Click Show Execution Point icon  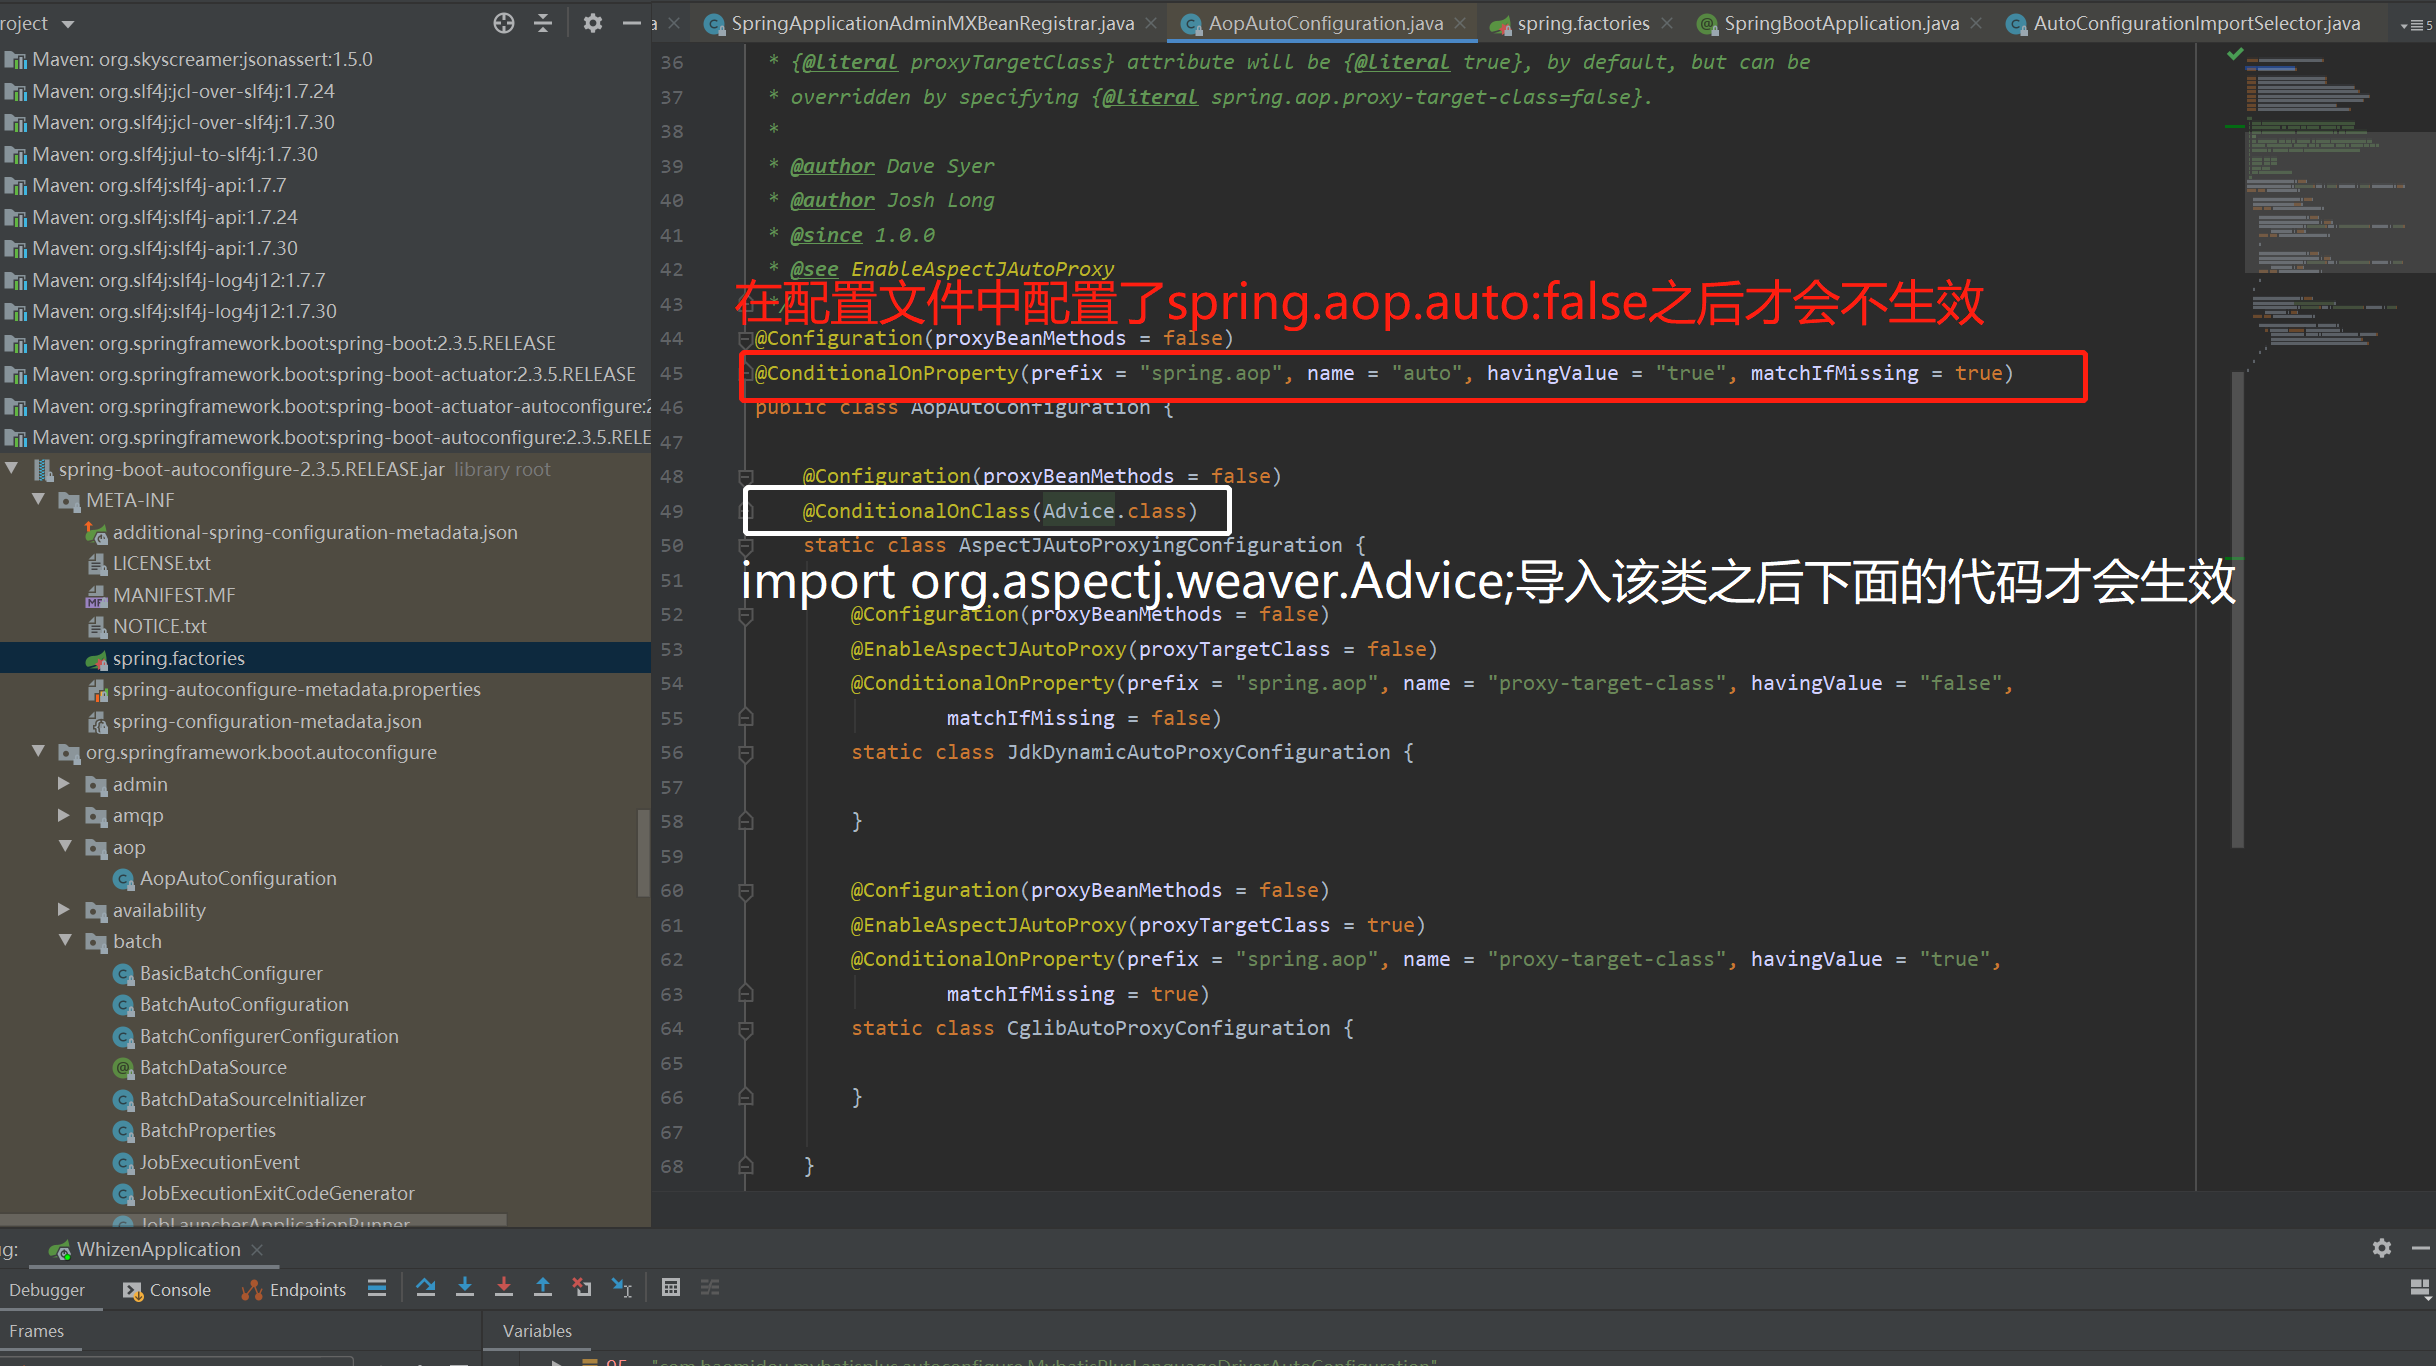pos(377,1288)
